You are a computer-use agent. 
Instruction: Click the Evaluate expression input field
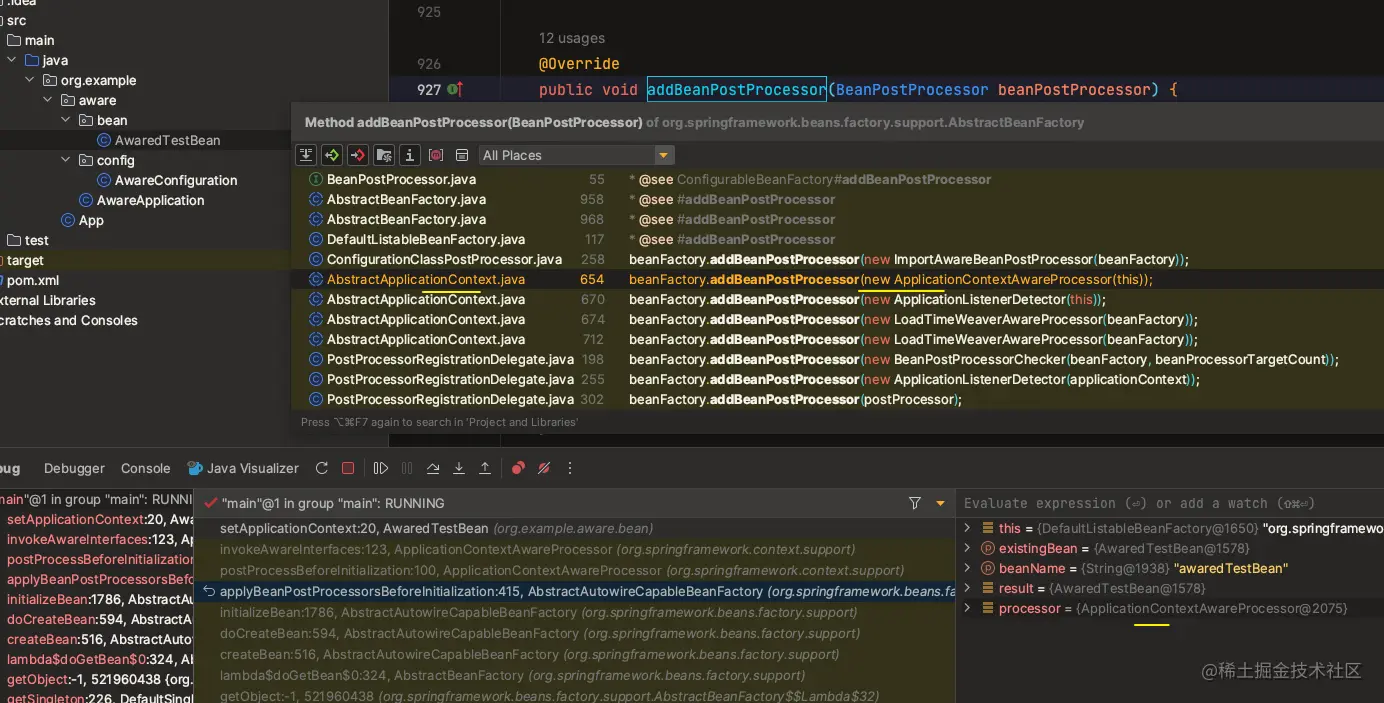point(1170,503)
